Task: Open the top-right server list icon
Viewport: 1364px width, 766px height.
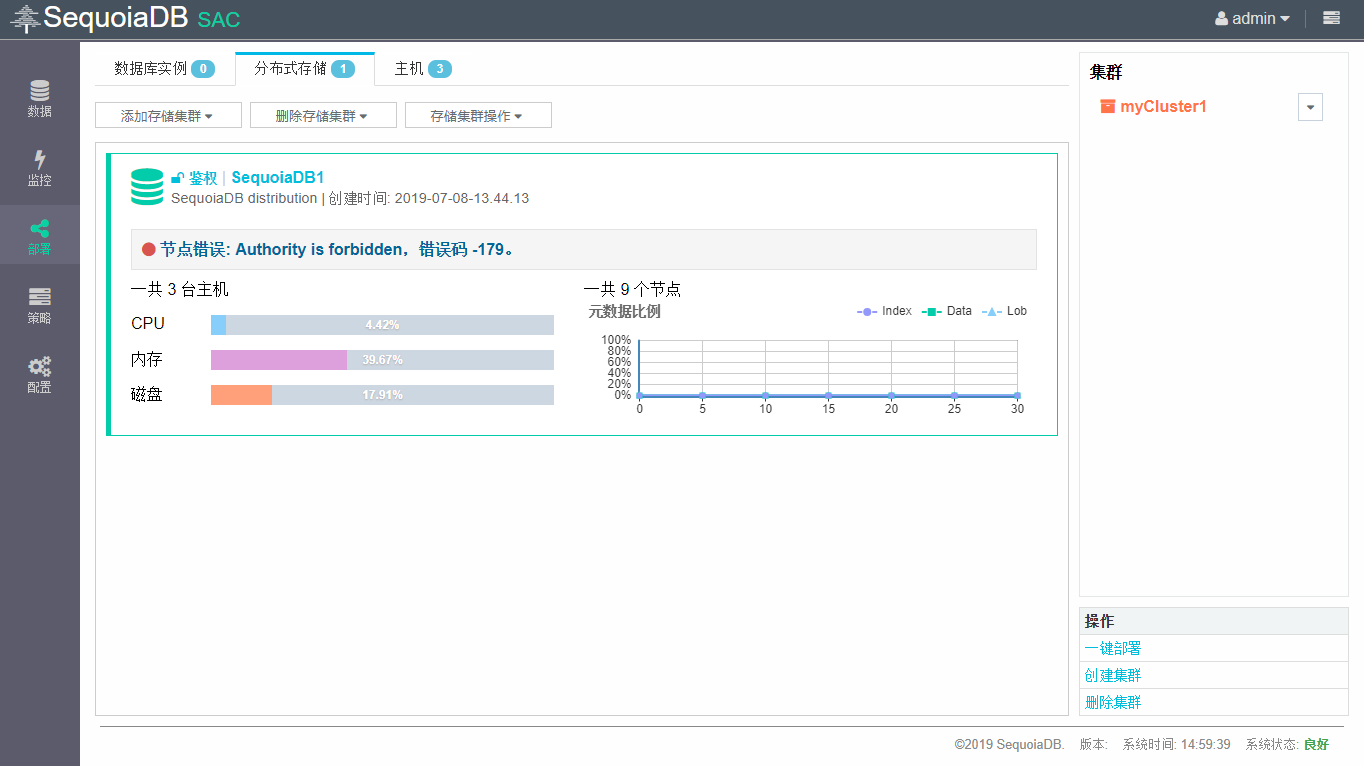Action: (1331, 18)
